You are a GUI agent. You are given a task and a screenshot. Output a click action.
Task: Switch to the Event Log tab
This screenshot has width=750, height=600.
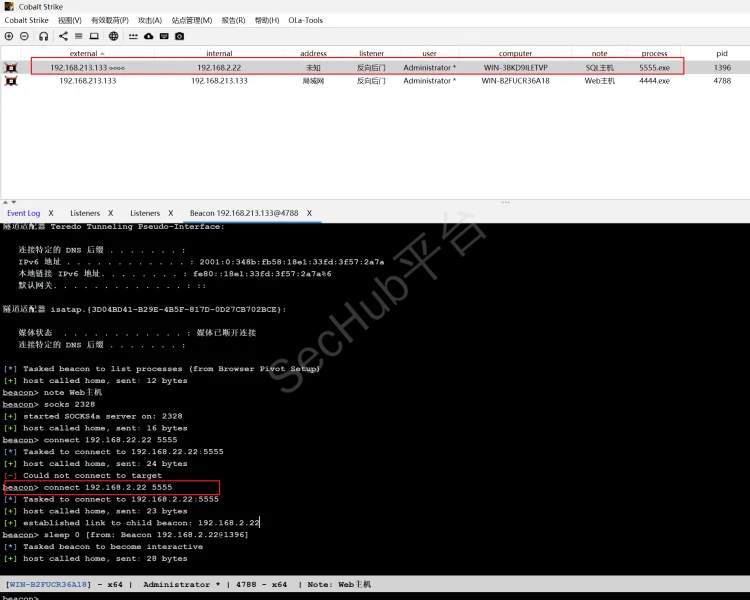[x=23, y=213]
